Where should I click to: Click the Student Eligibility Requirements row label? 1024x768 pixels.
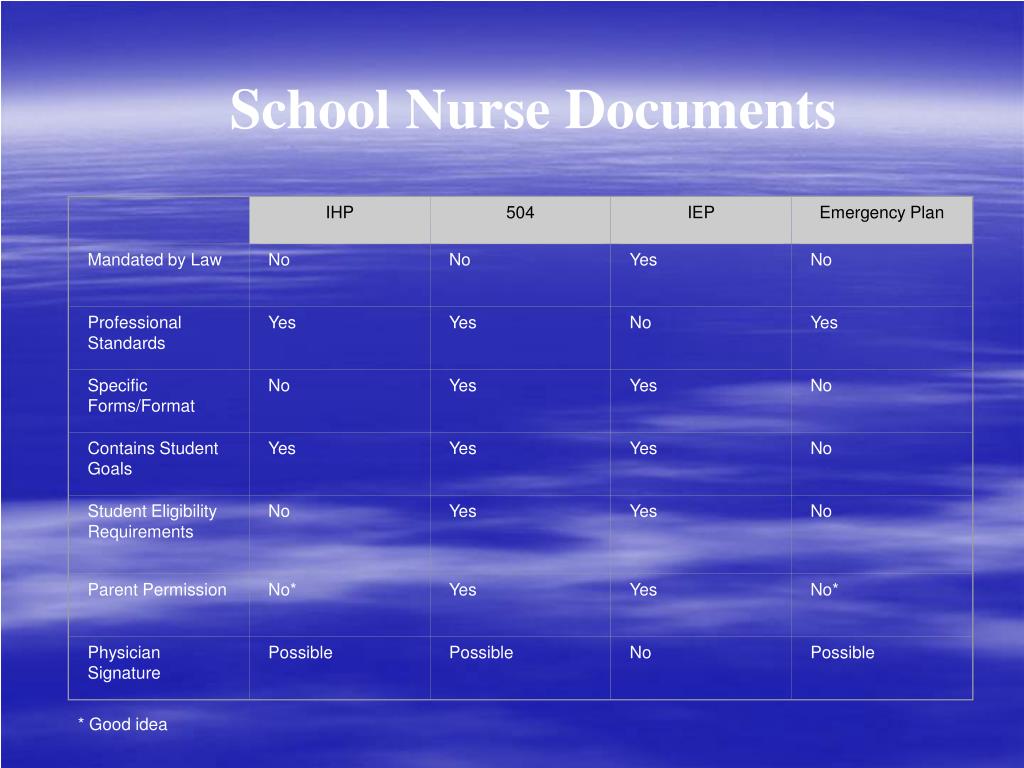(152, 521)
